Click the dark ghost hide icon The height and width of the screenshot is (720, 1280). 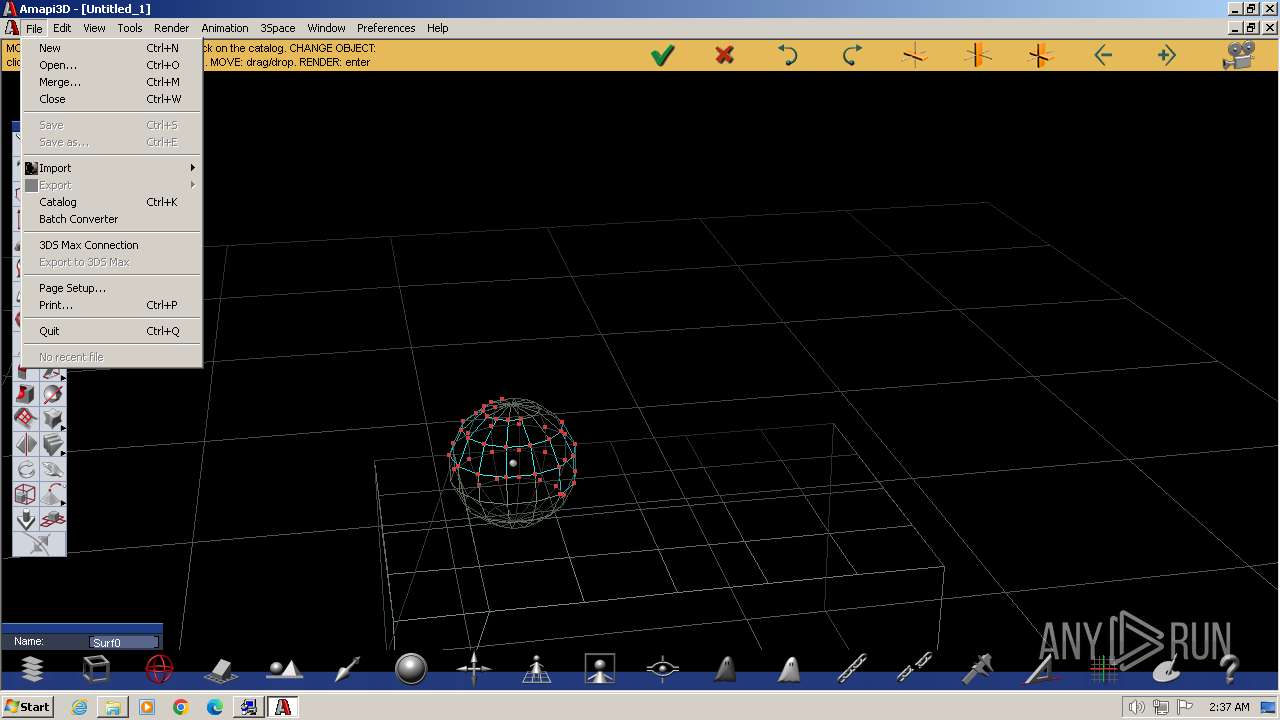(727, 669)
